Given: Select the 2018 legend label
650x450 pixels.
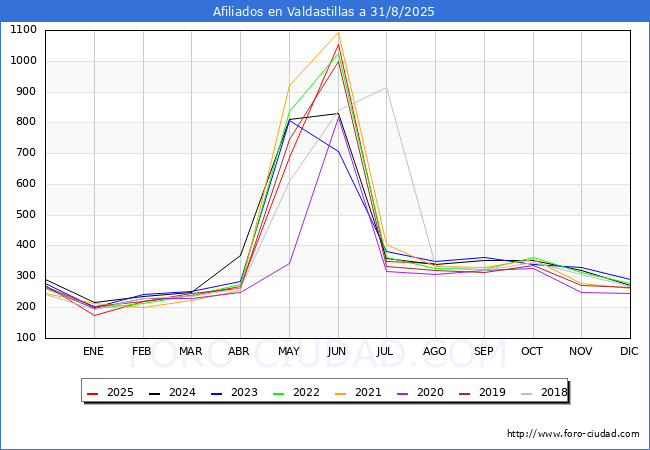Looking at the screenshot, I should point(554,392).
